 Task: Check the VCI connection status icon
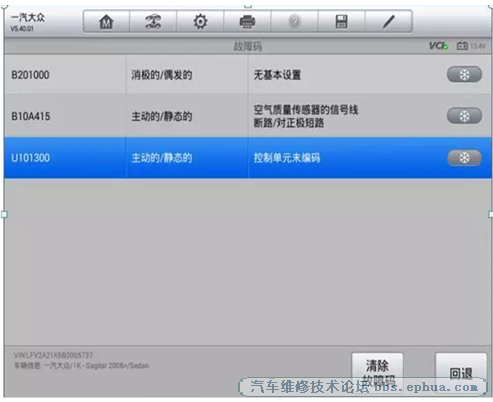[x=438, y=46]
